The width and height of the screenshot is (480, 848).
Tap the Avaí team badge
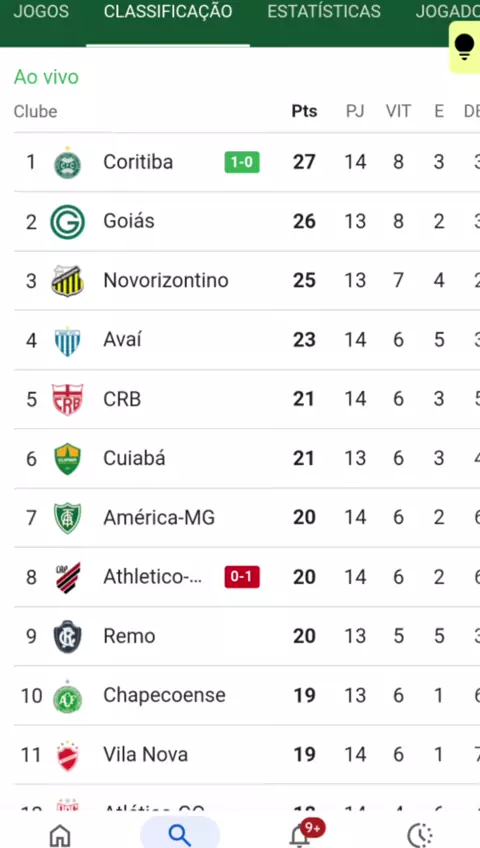pos(68,341)
